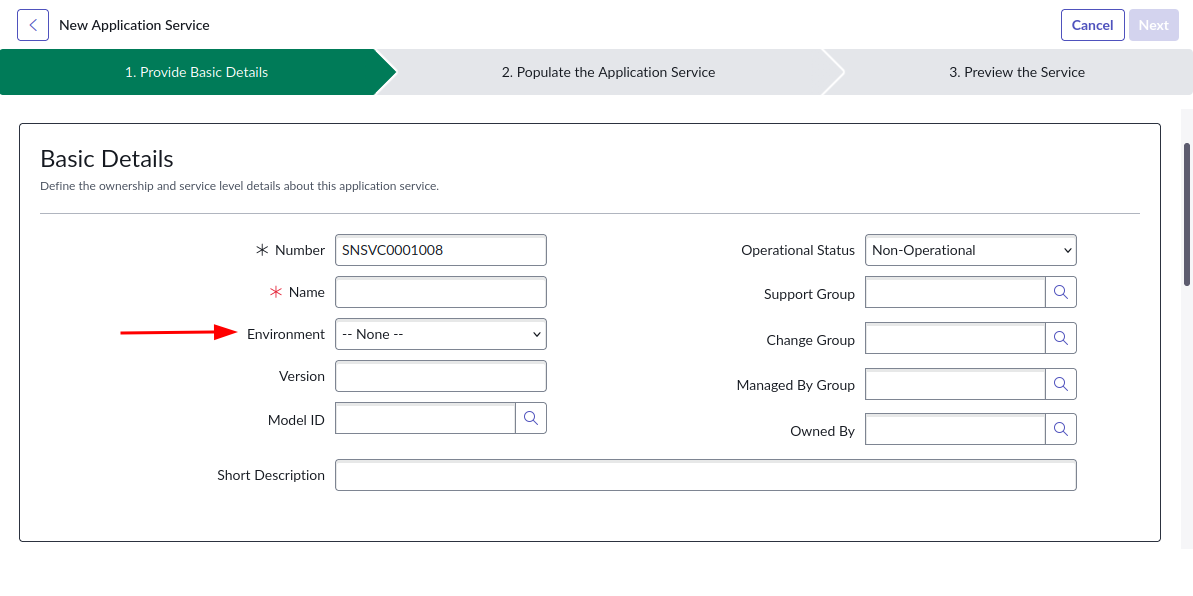Open Change Group lookup search icon
Screen dimensions: 1193x596
(x=1061, y=339)
